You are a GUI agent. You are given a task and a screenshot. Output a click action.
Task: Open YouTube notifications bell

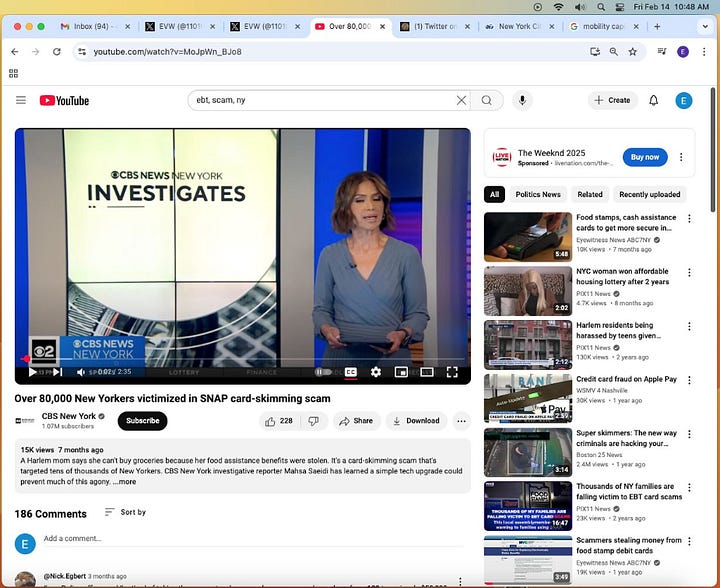[x=653, y=100]
